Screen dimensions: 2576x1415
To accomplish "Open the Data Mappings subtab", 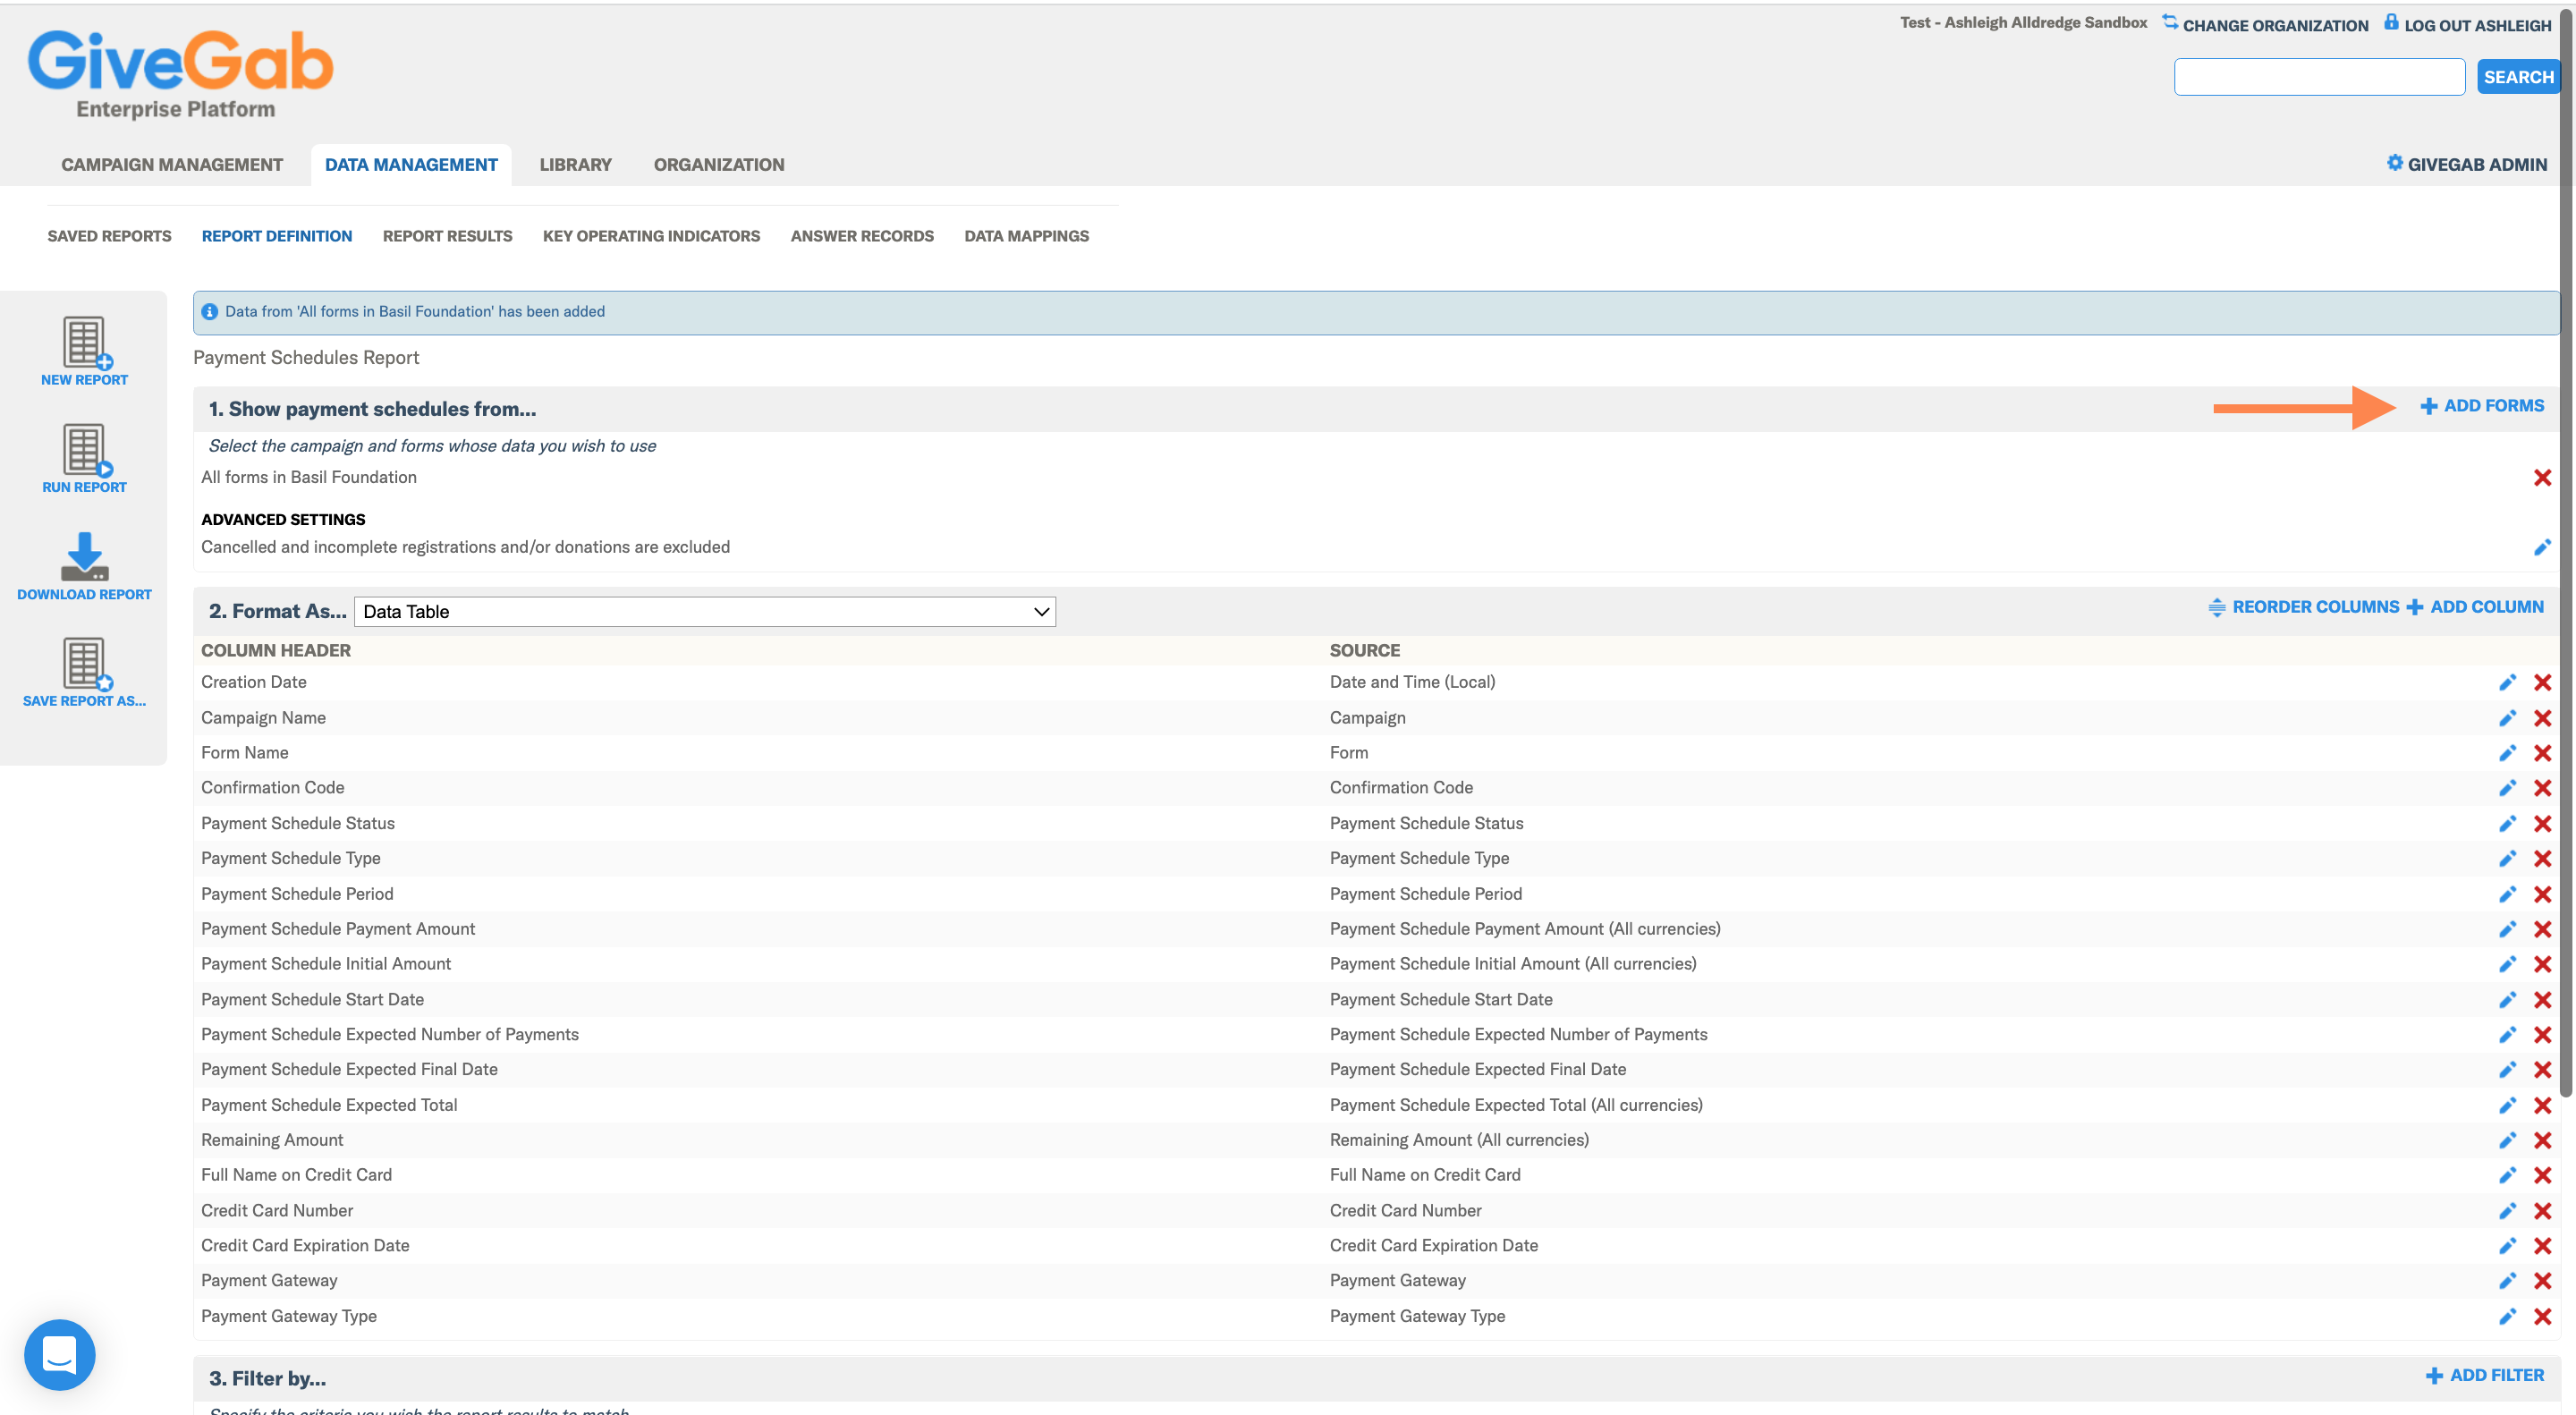I will (1026, 236).
